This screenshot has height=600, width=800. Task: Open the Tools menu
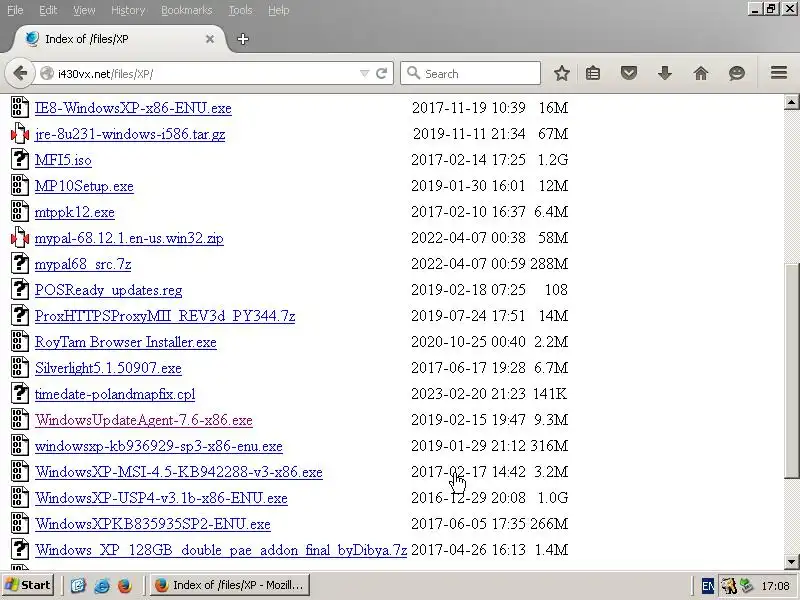click(x=240, y=10)
